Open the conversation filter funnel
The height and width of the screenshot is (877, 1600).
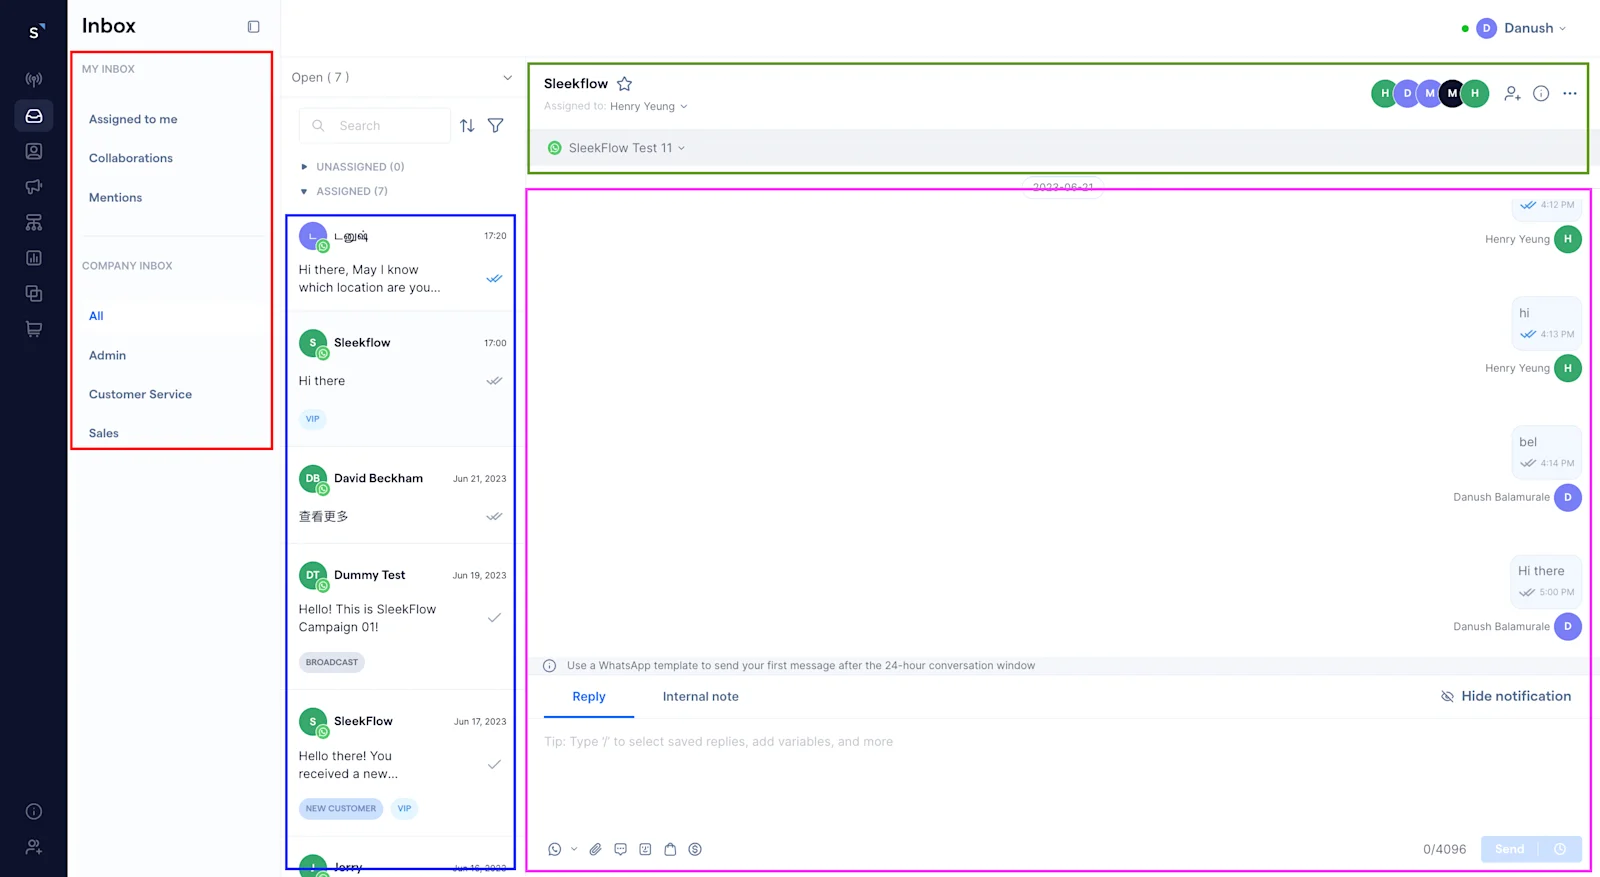pyautogui.click(x=495, y=126)
